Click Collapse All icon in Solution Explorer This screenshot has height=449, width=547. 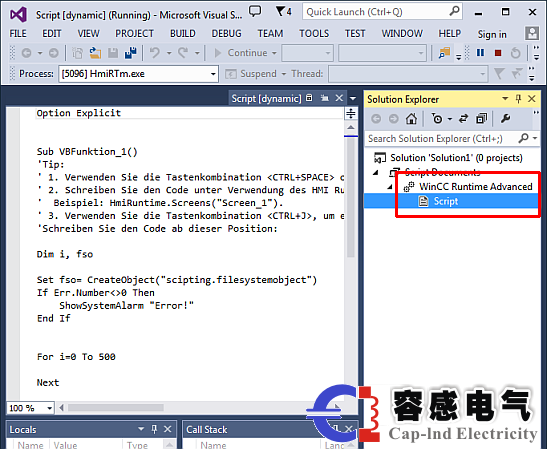481,119
